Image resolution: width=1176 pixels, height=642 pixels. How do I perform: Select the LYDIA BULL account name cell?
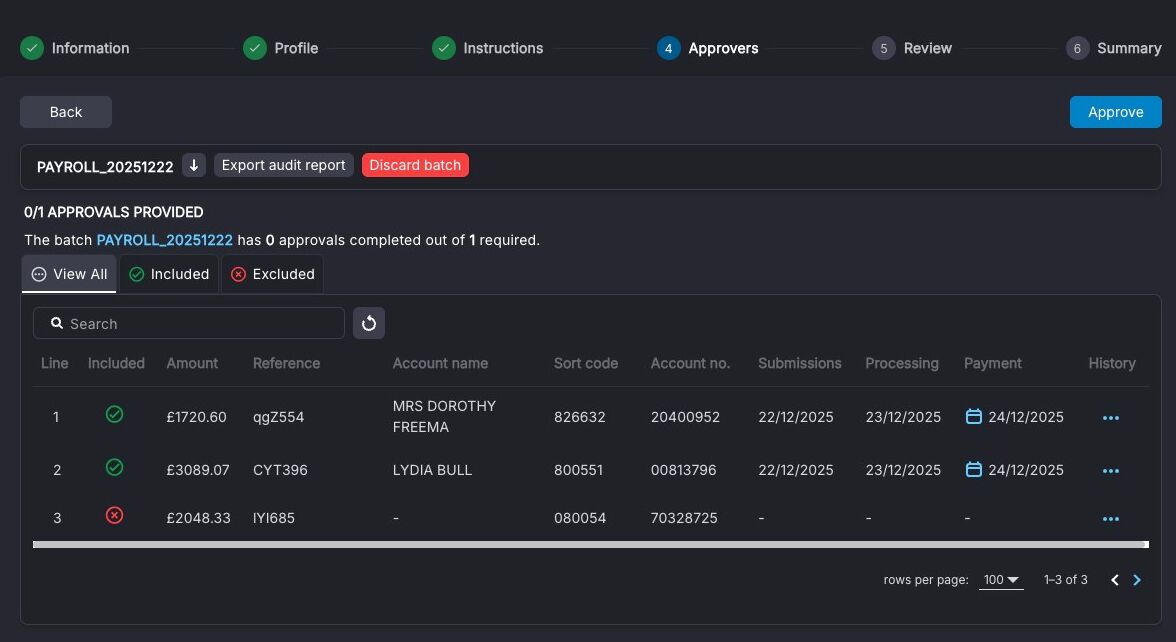pos(433,470)
